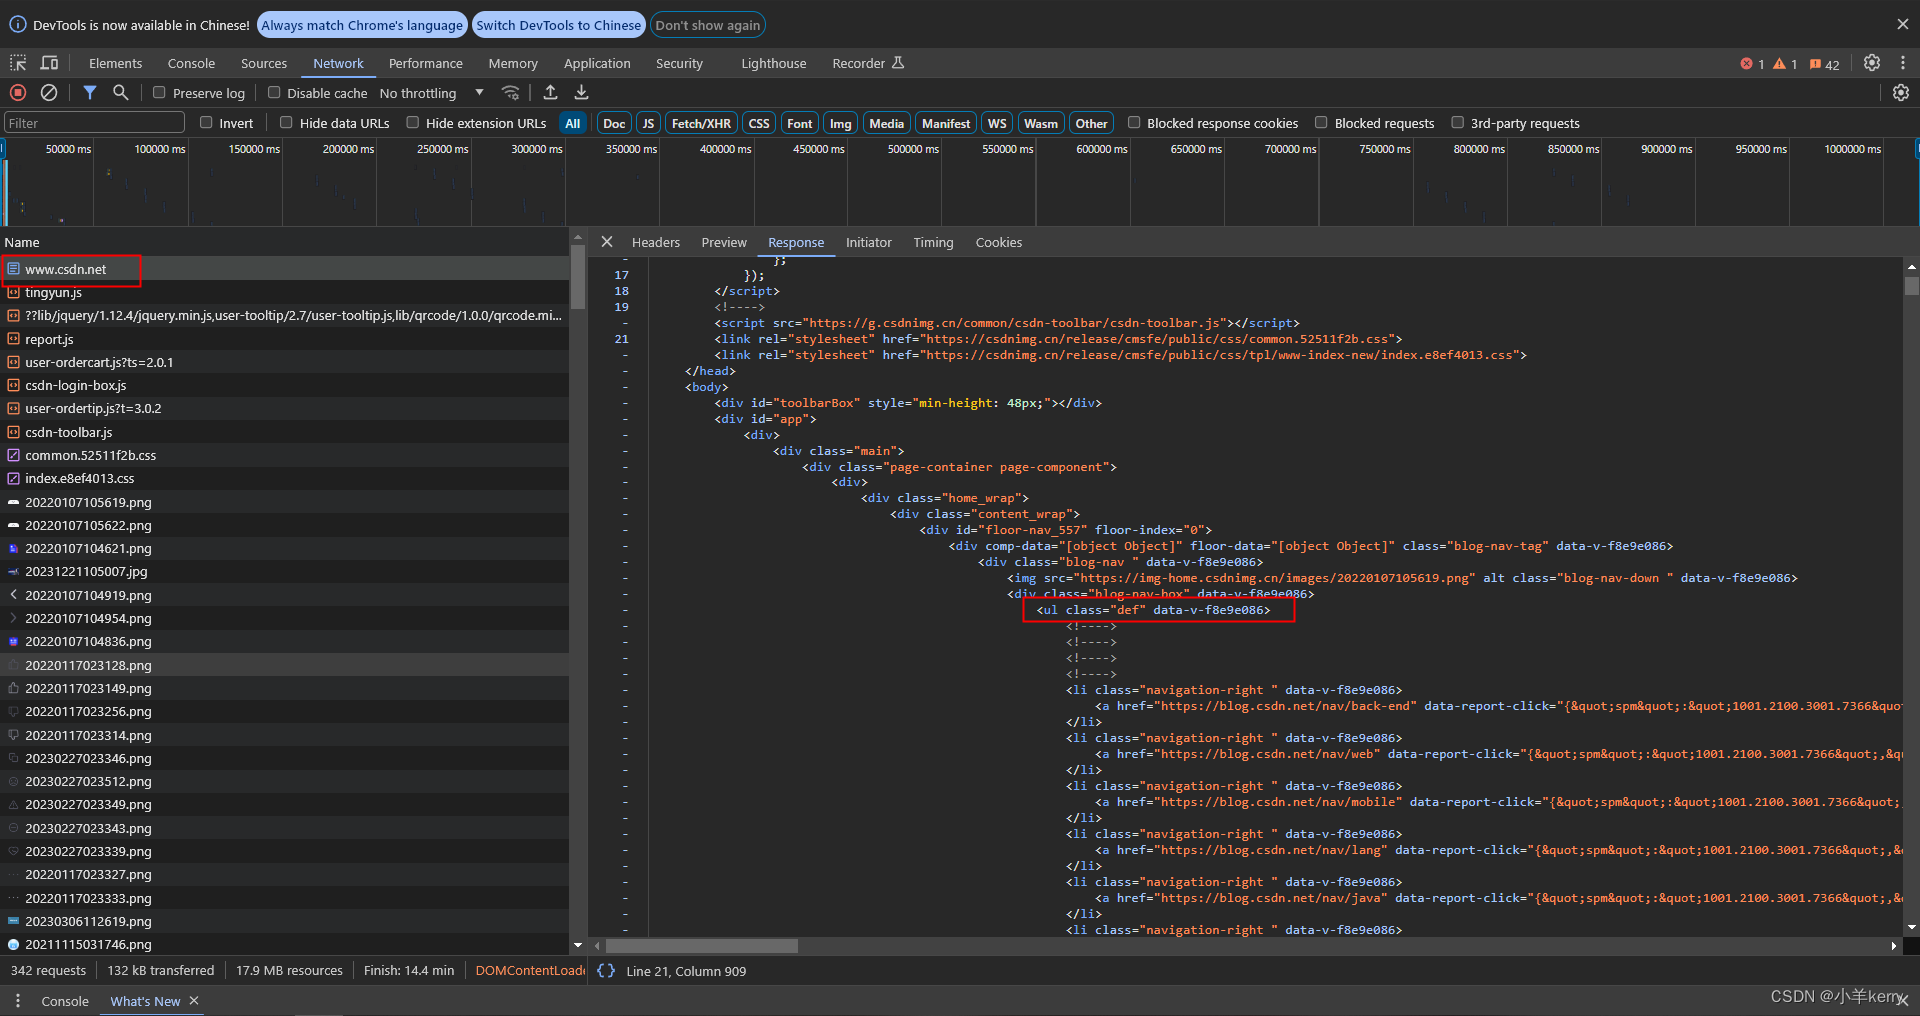Open the drawer three-dot menu
1920x1016 pixels.
17,1000
